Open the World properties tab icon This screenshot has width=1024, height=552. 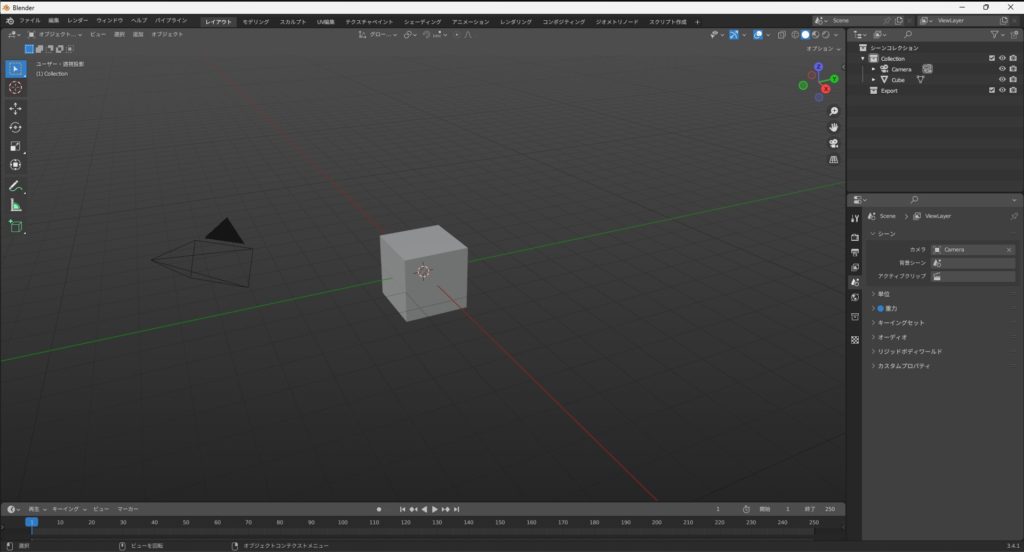[x=855, y=297]
